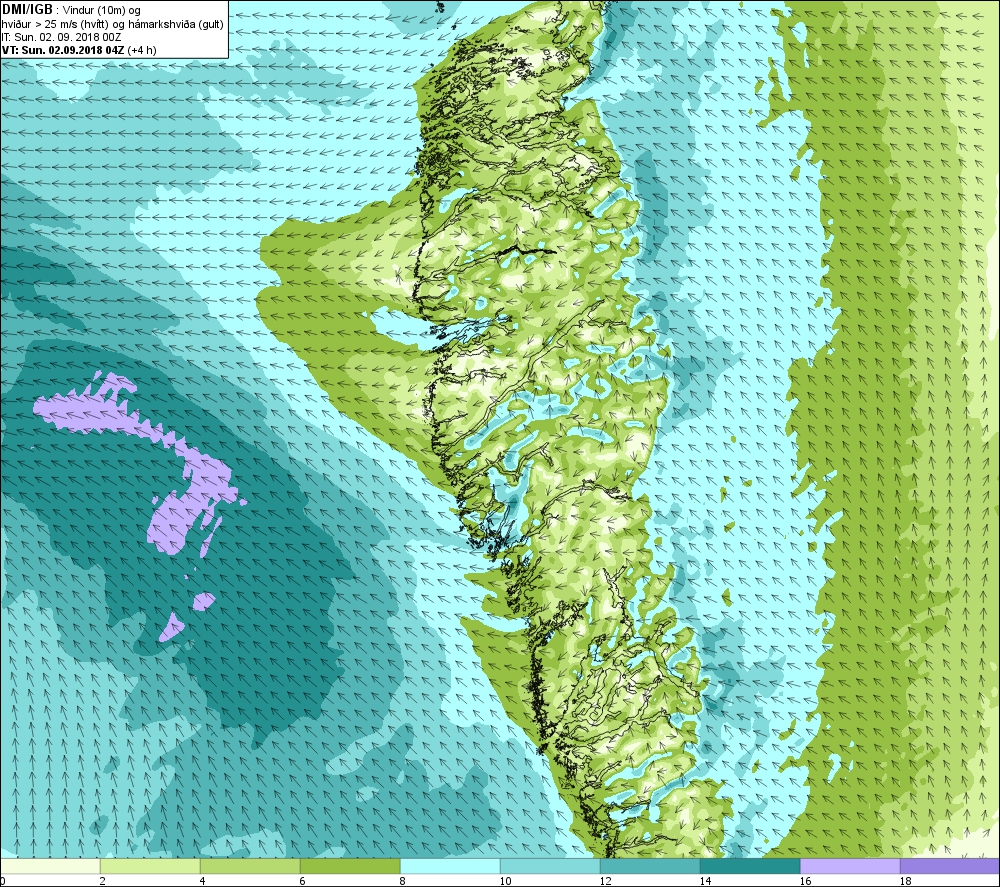Click the 8-10 m/s light cyan swatch
1000x887 pixels.
point(450,866)
